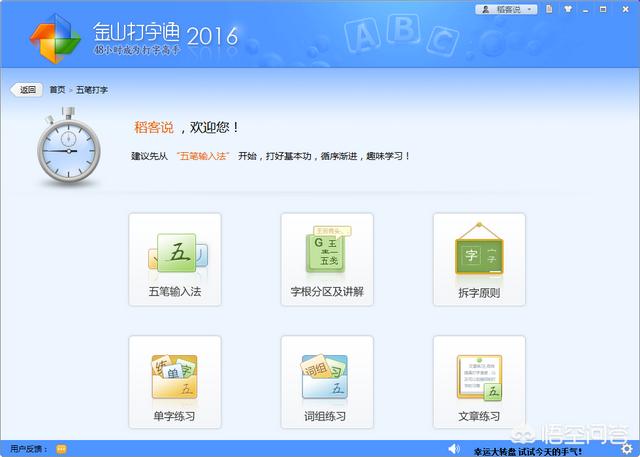Click the stopwatch image
The width and height of the screenshot is (640, 457).
[x=67, y=148]
